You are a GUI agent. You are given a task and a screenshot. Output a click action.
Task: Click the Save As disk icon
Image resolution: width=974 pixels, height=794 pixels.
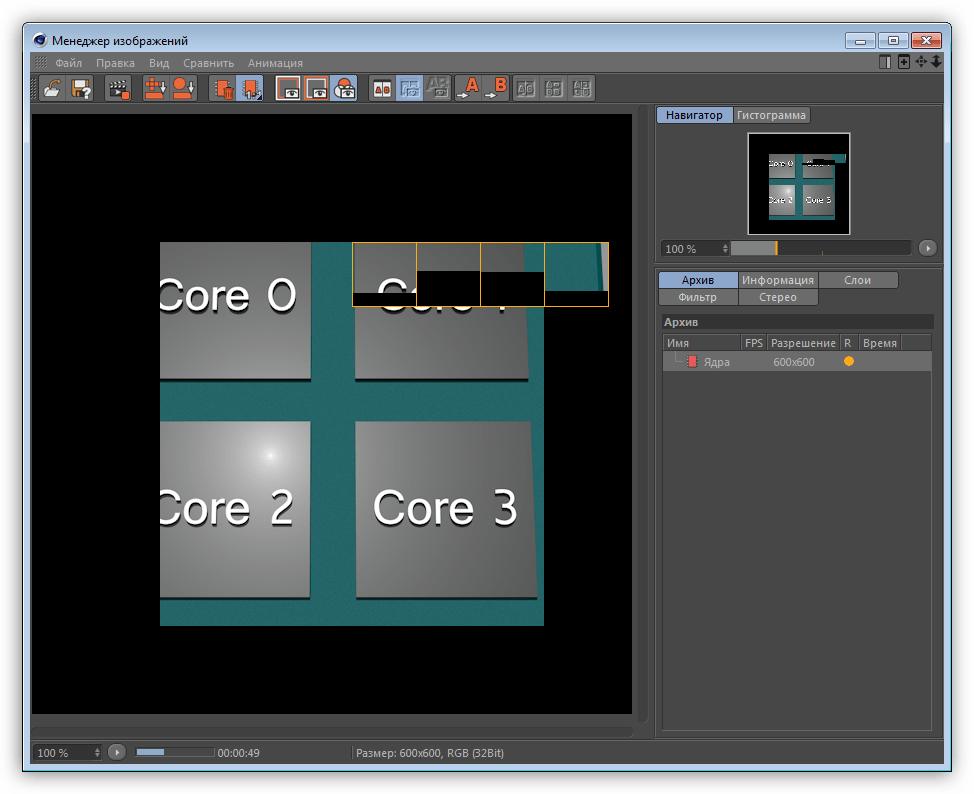pyautogui.click(x=82, y=88)
